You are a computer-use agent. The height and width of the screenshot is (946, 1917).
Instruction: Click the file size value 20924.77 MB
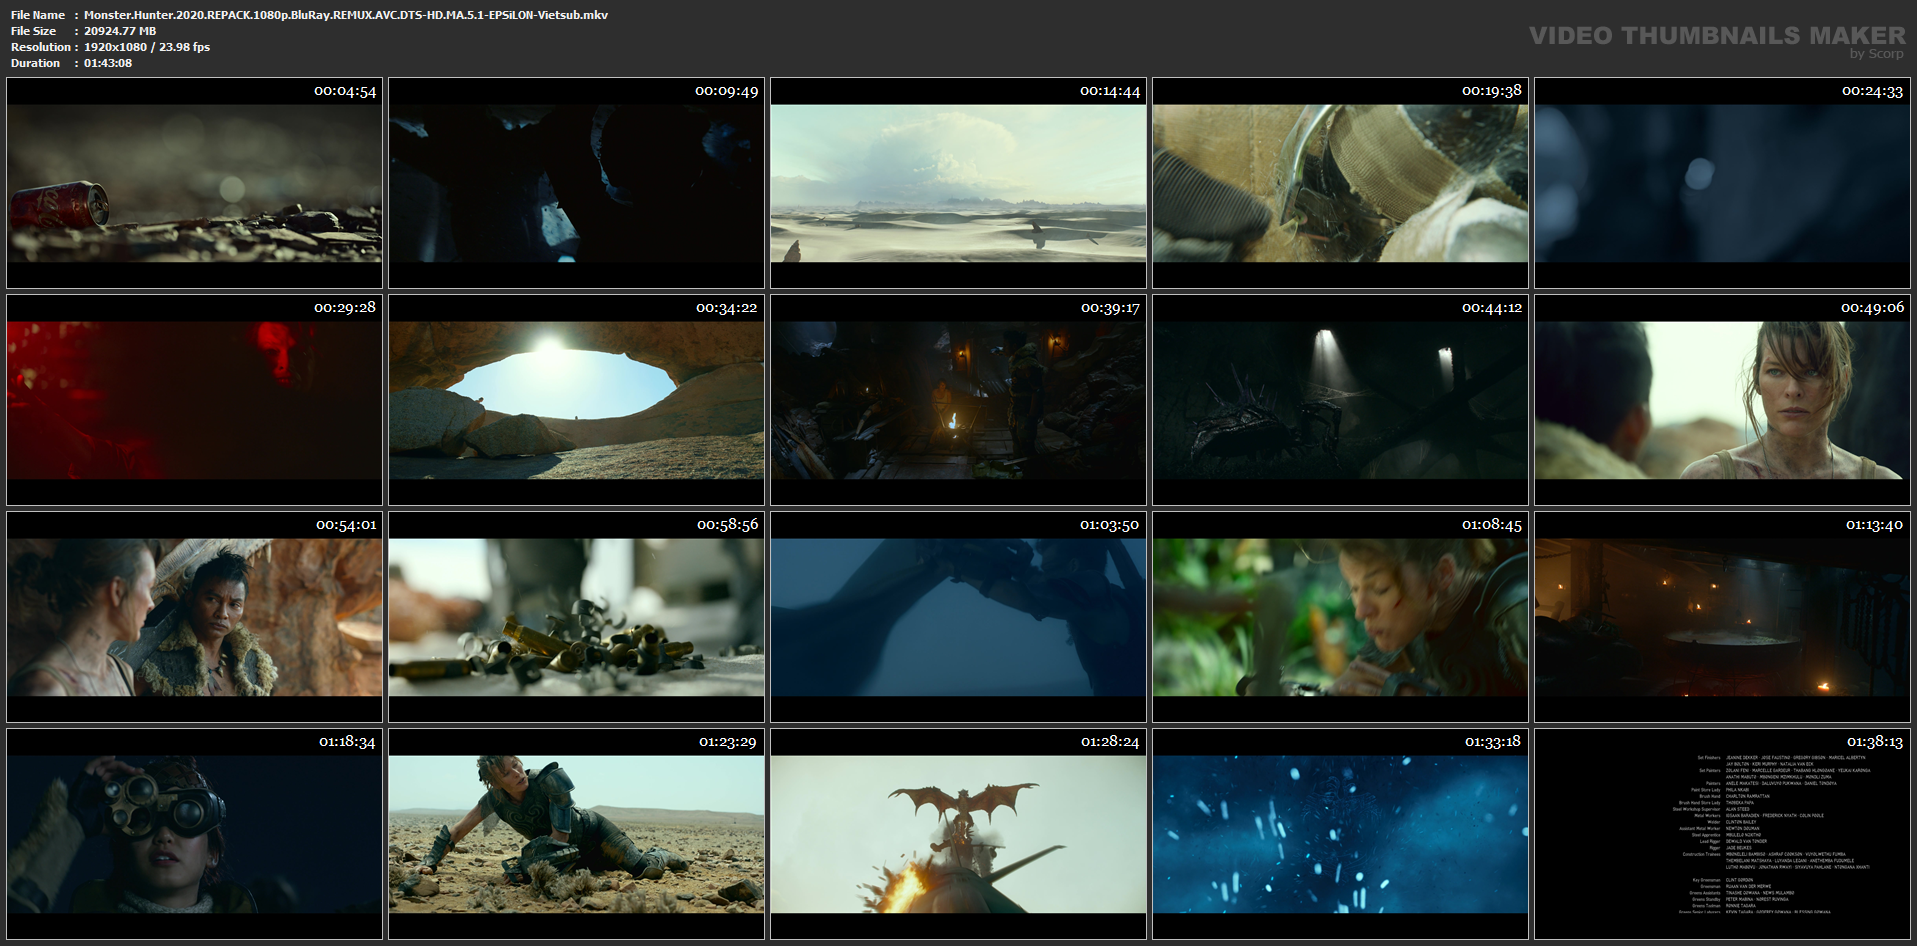120,31
